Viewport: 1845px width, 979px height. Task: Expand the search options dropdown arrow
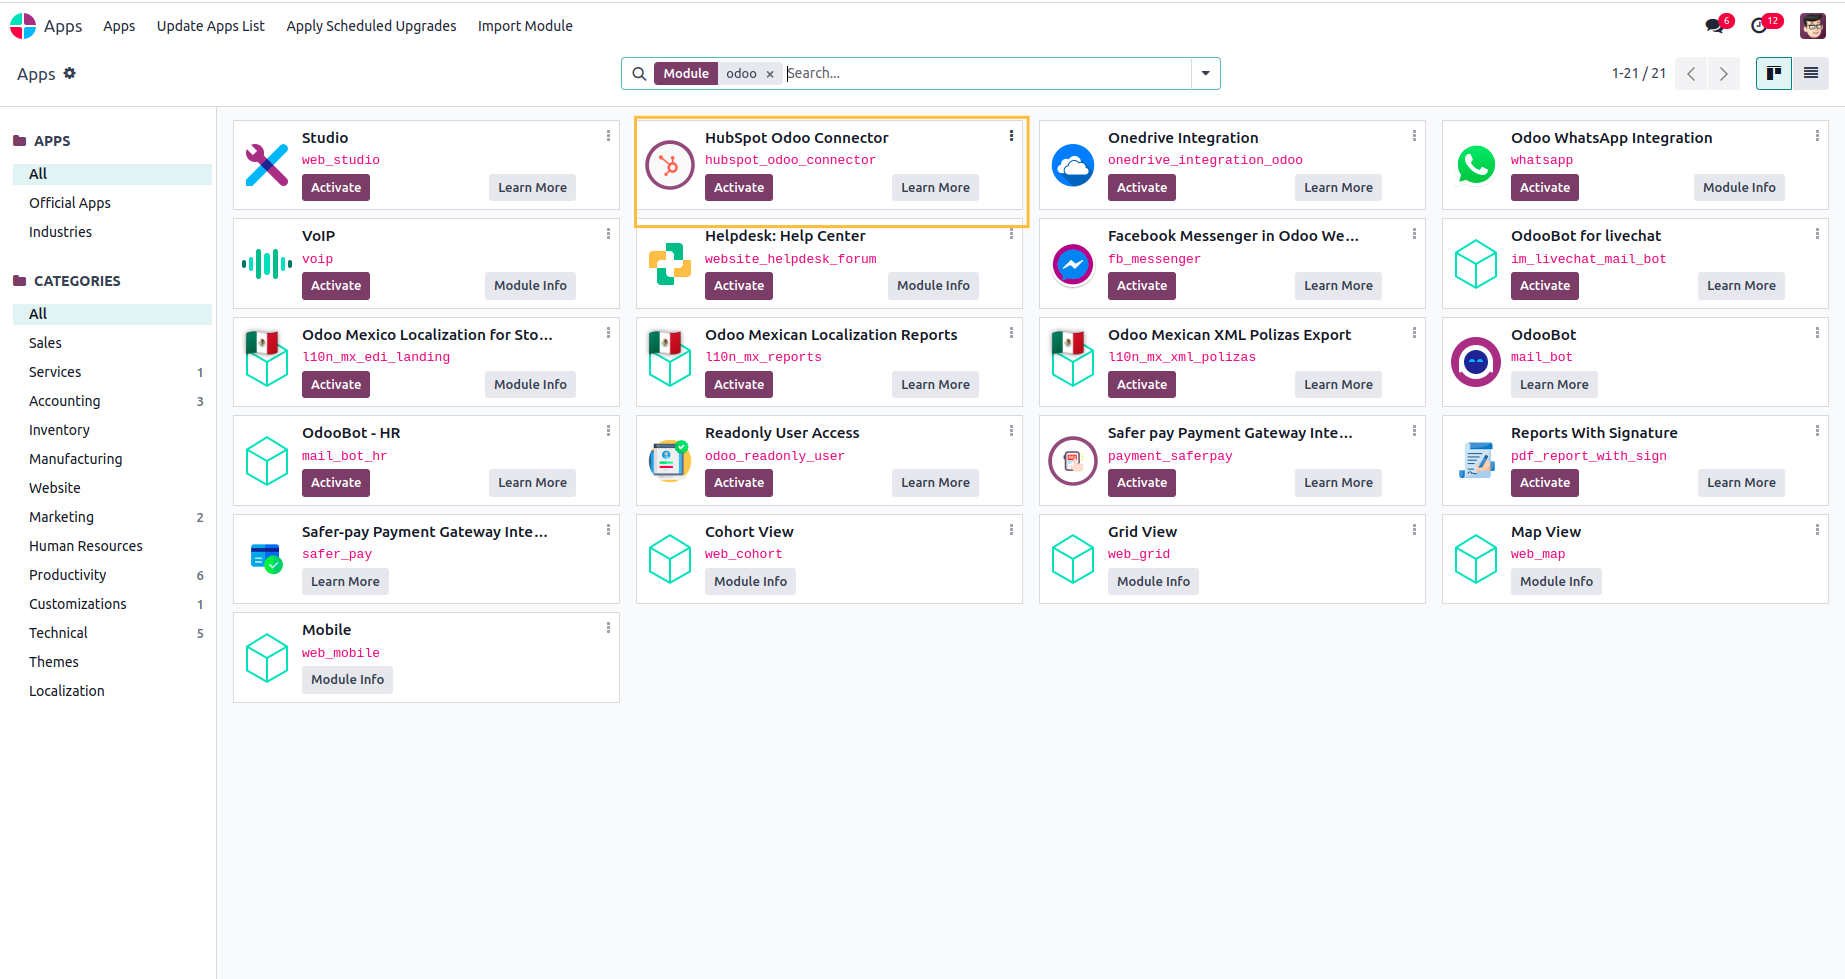pos(1206,73)
